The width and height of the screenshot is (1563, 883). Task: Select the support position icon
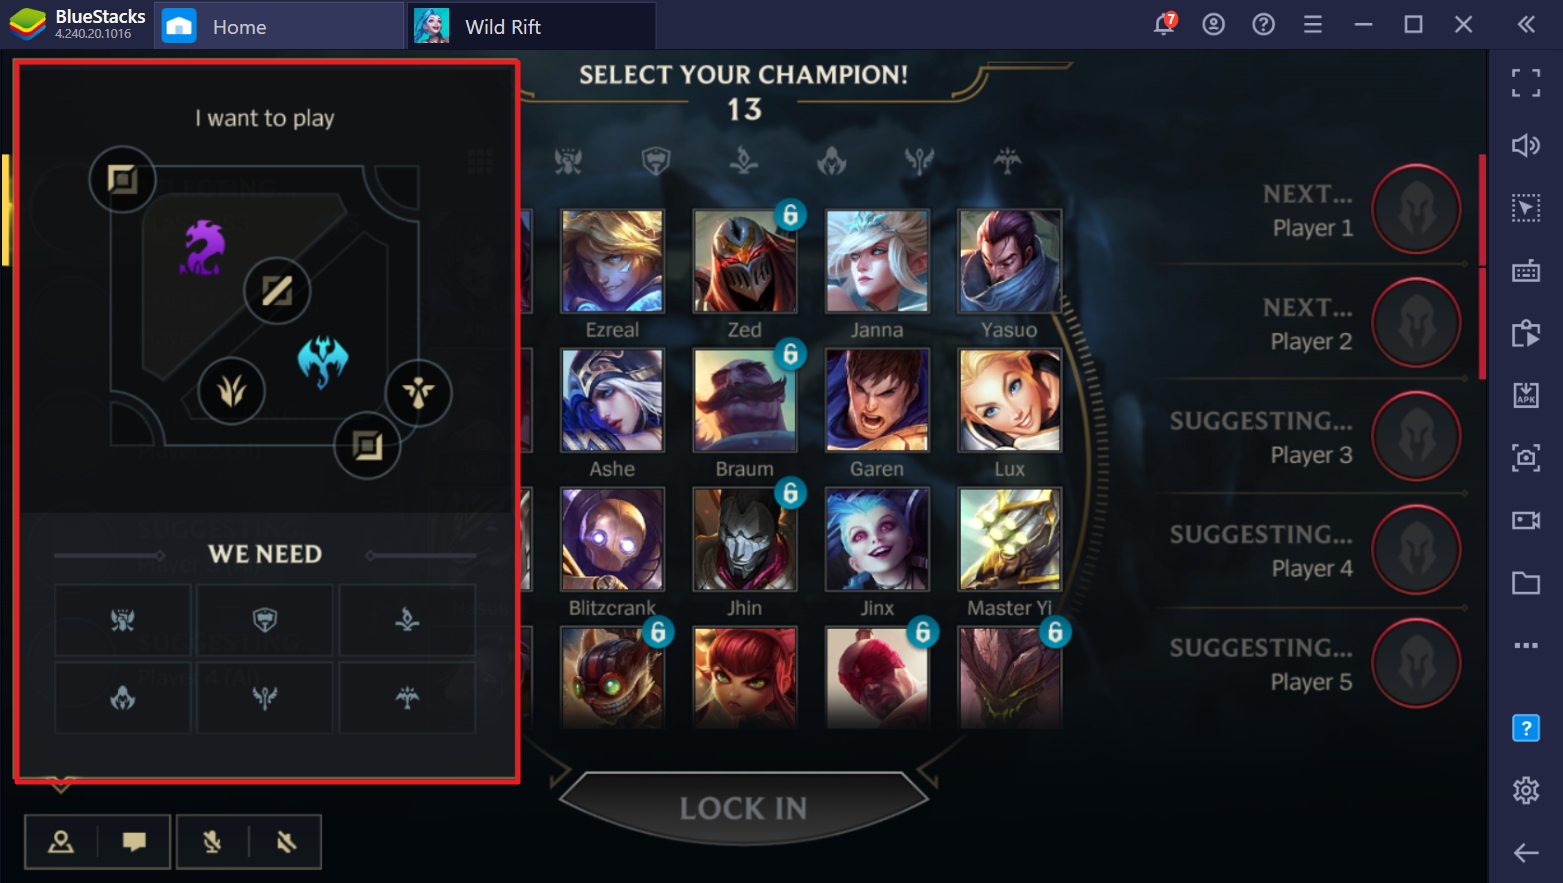coord(418,393)
